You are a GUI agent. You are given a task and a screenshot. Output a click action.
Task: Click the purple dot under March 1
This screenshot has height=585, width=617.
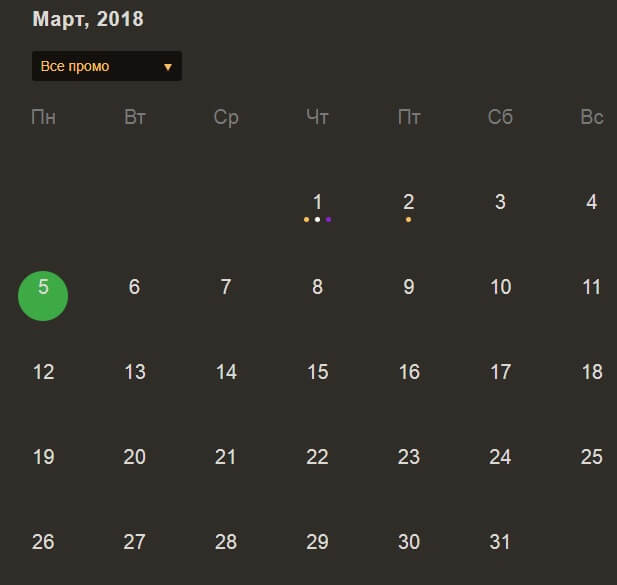pyautogui.click(x=328, y=219)
